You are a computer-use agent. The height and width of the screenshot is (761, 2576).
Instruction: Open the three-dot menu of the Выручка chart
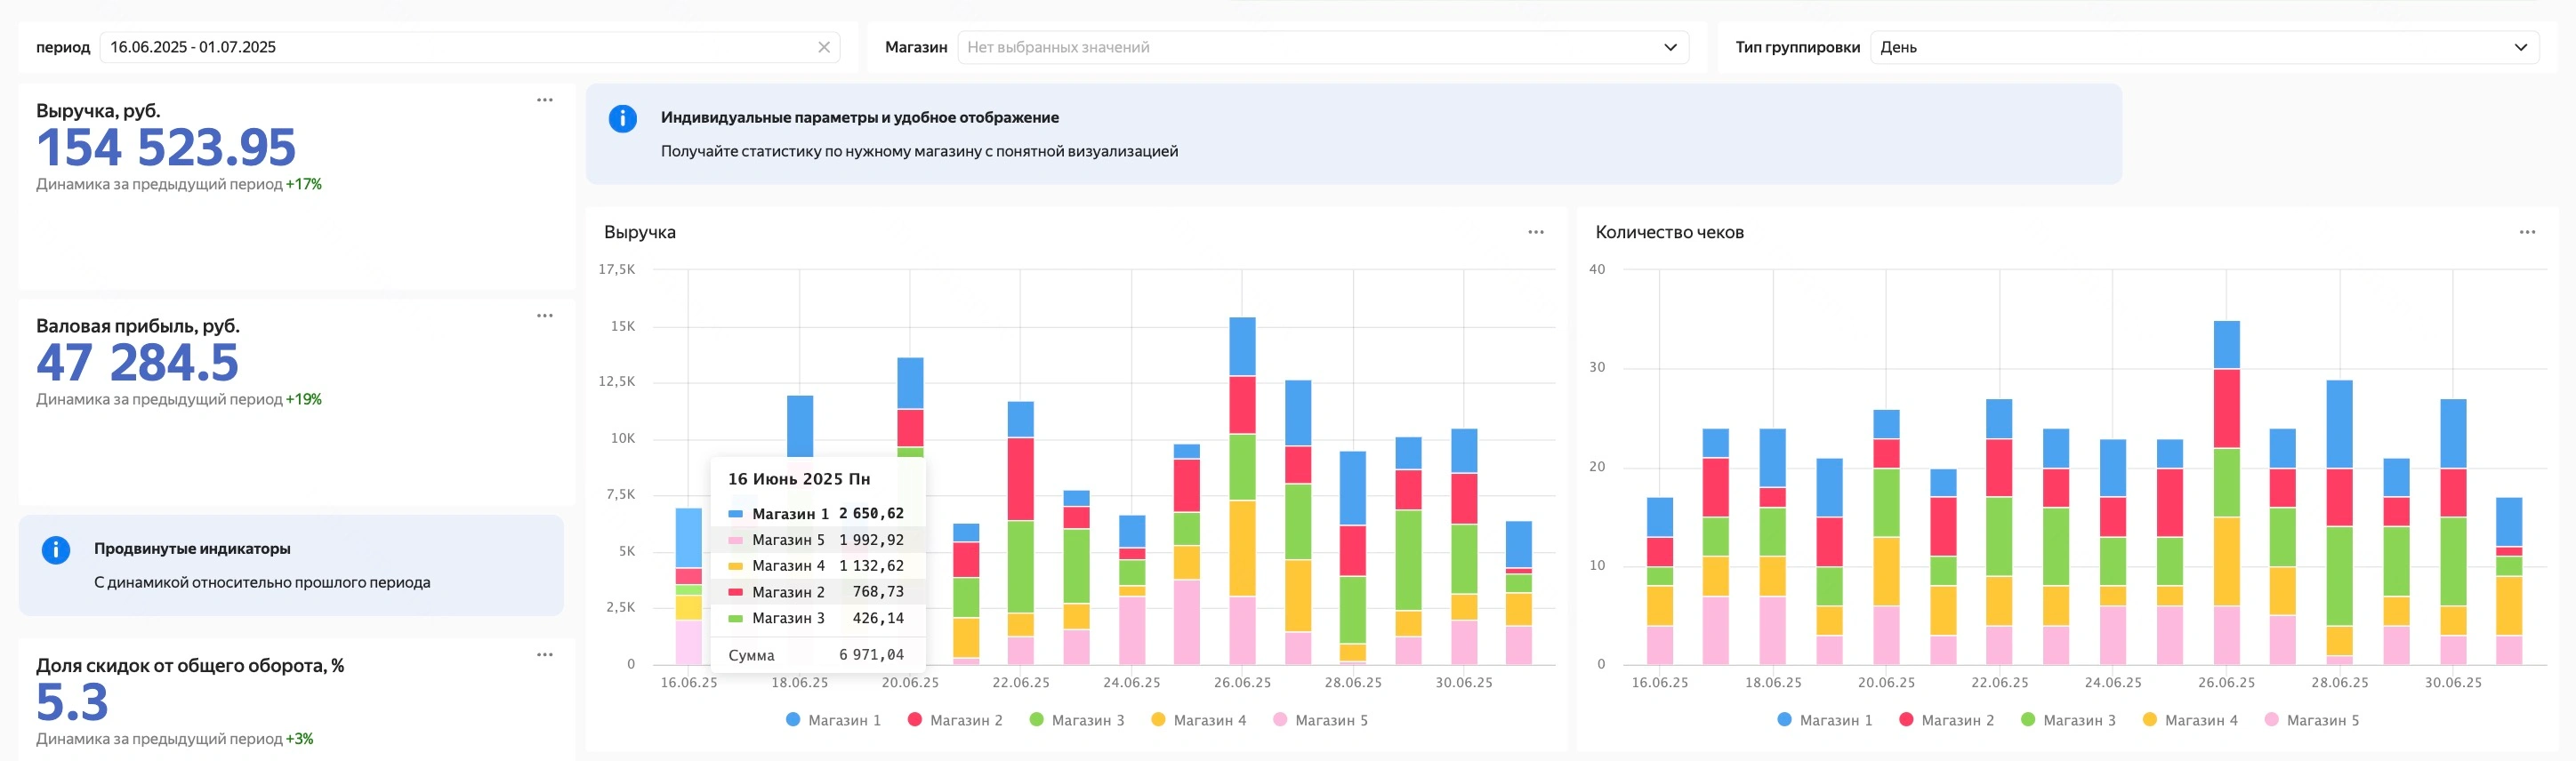1536,232
